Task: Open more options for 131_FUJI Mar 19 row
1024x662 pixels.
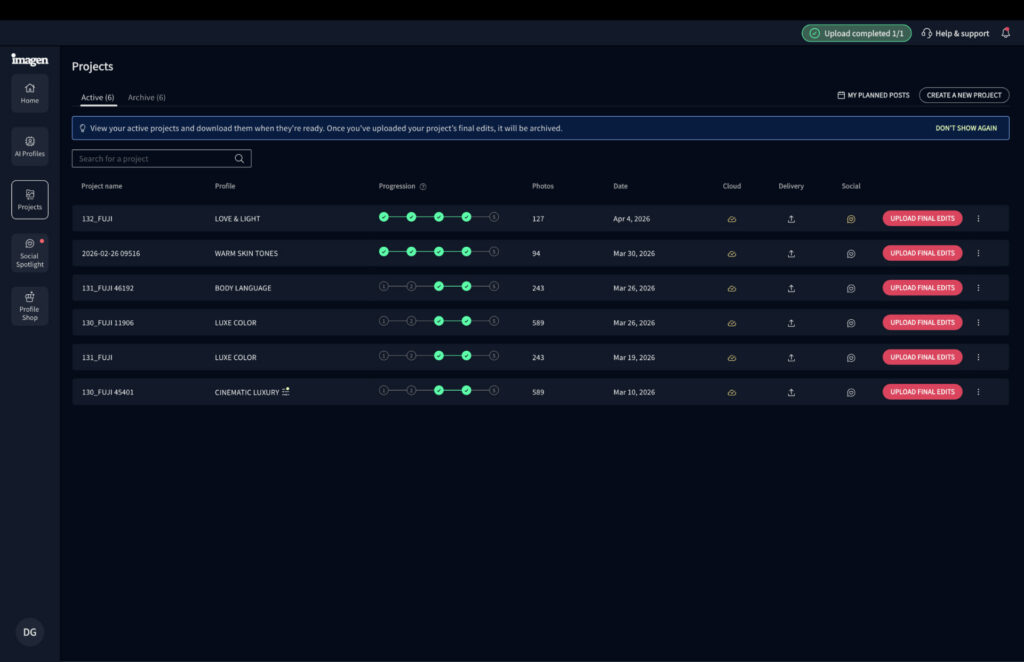Action: pos(978,357)
